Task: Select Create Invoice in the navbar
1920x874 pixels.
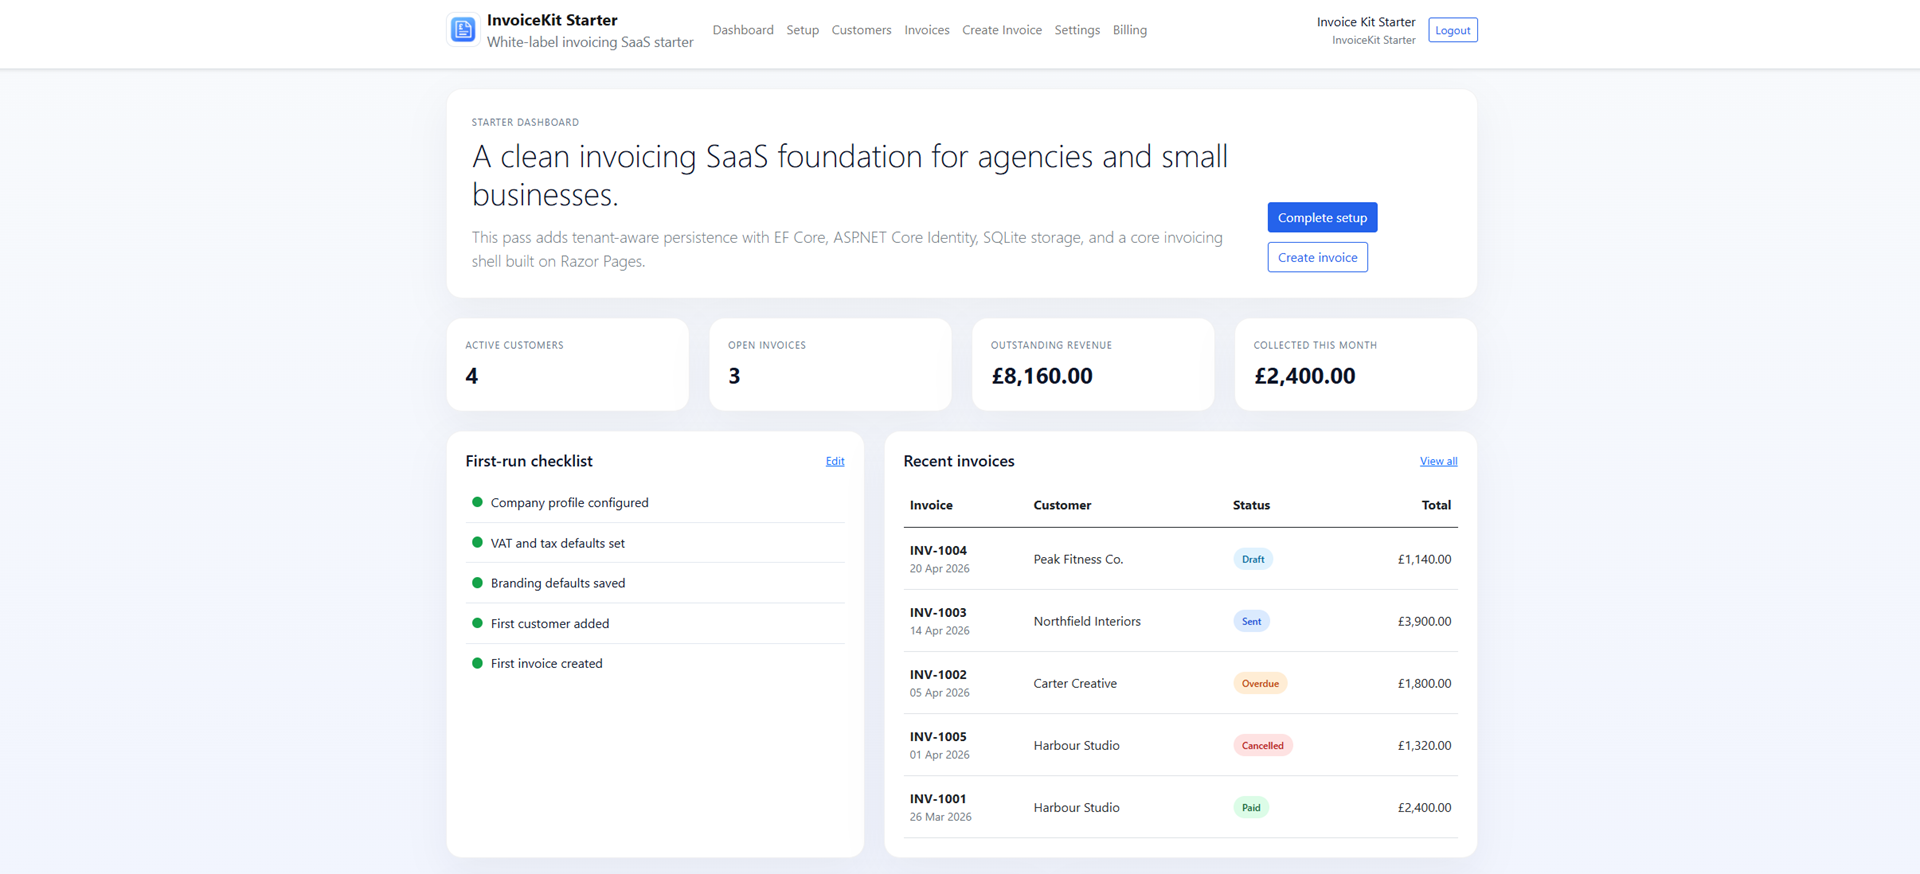Action: coord(1002,30)
